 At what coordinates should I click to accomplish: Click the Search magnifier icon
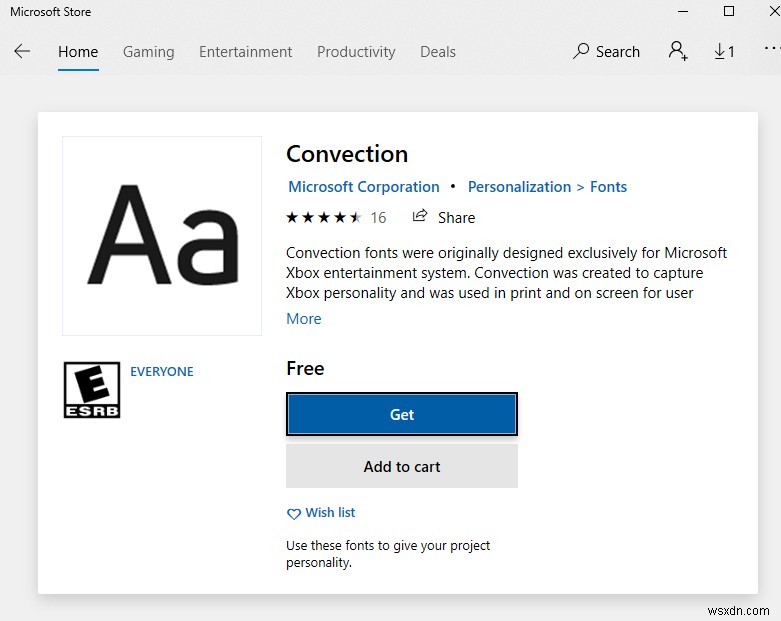(x=581, y=52)
